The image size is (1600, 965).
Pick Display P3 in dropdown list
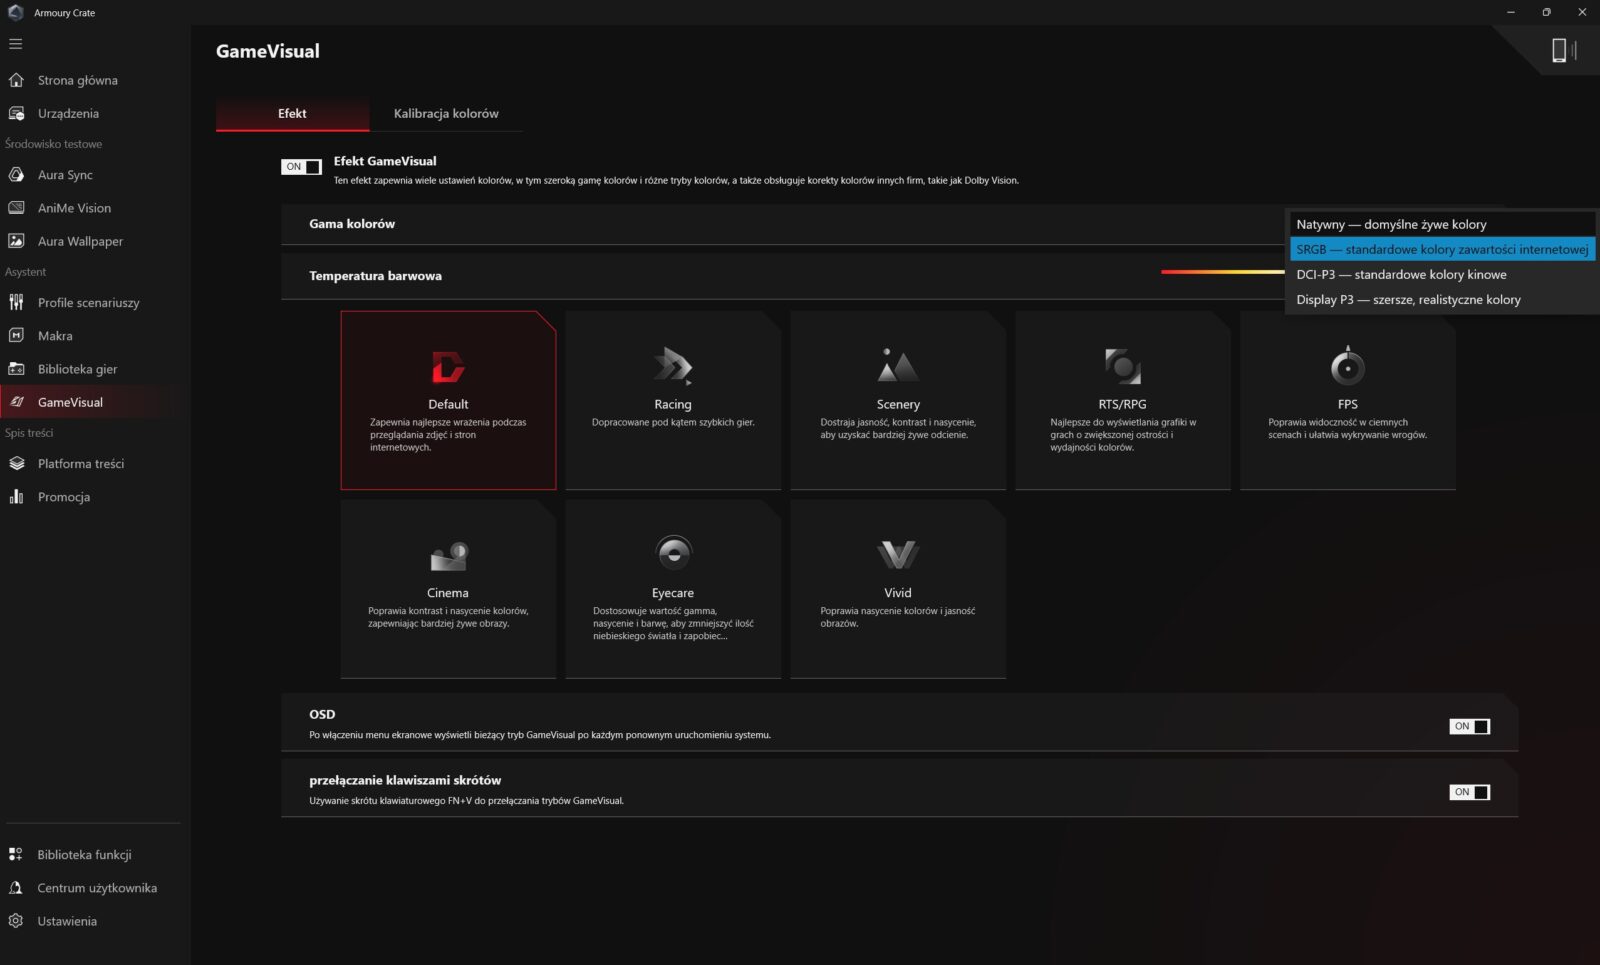click(1408, 299)
